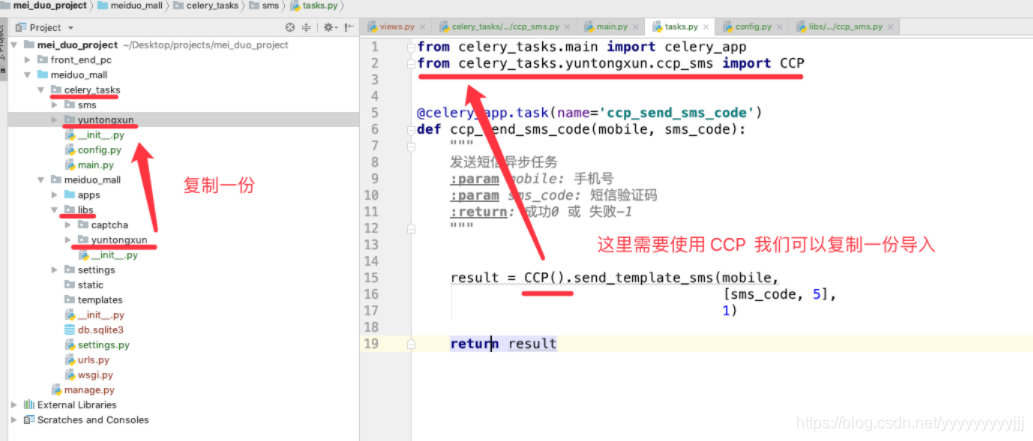Viewport: 1033px width, 441px height.
Task: Fold the function at line 6
Action: click(411, 129)
